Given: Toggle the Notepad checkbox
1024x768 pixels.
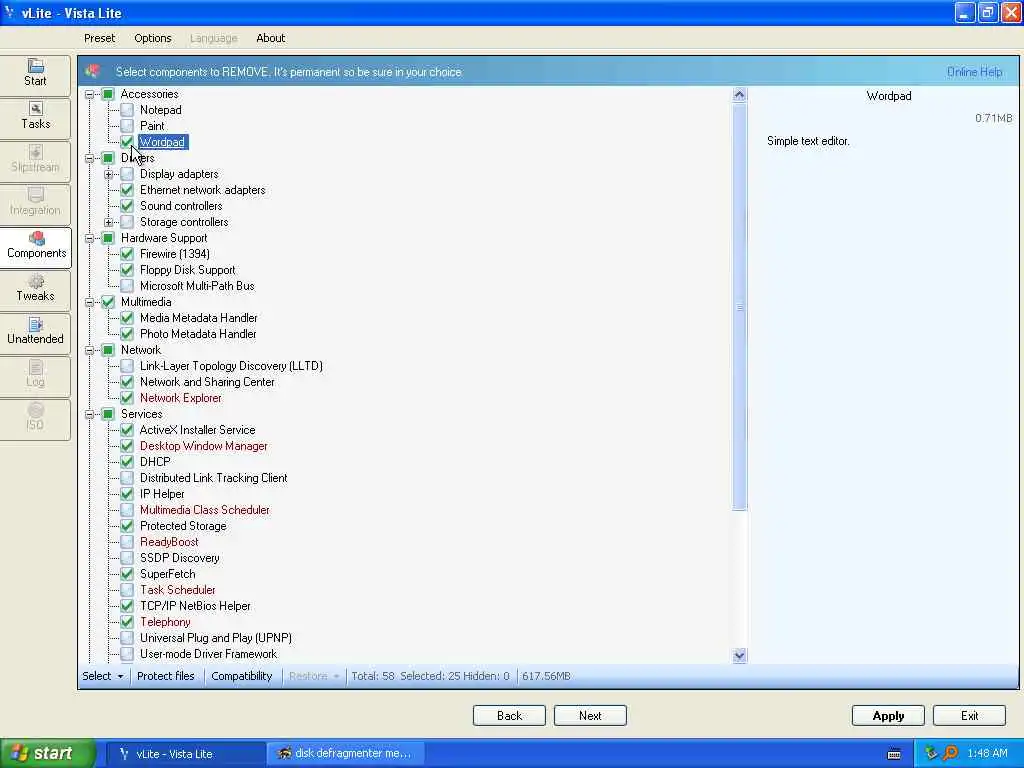Looking at the screenshot, I should (x=127, y=110).
